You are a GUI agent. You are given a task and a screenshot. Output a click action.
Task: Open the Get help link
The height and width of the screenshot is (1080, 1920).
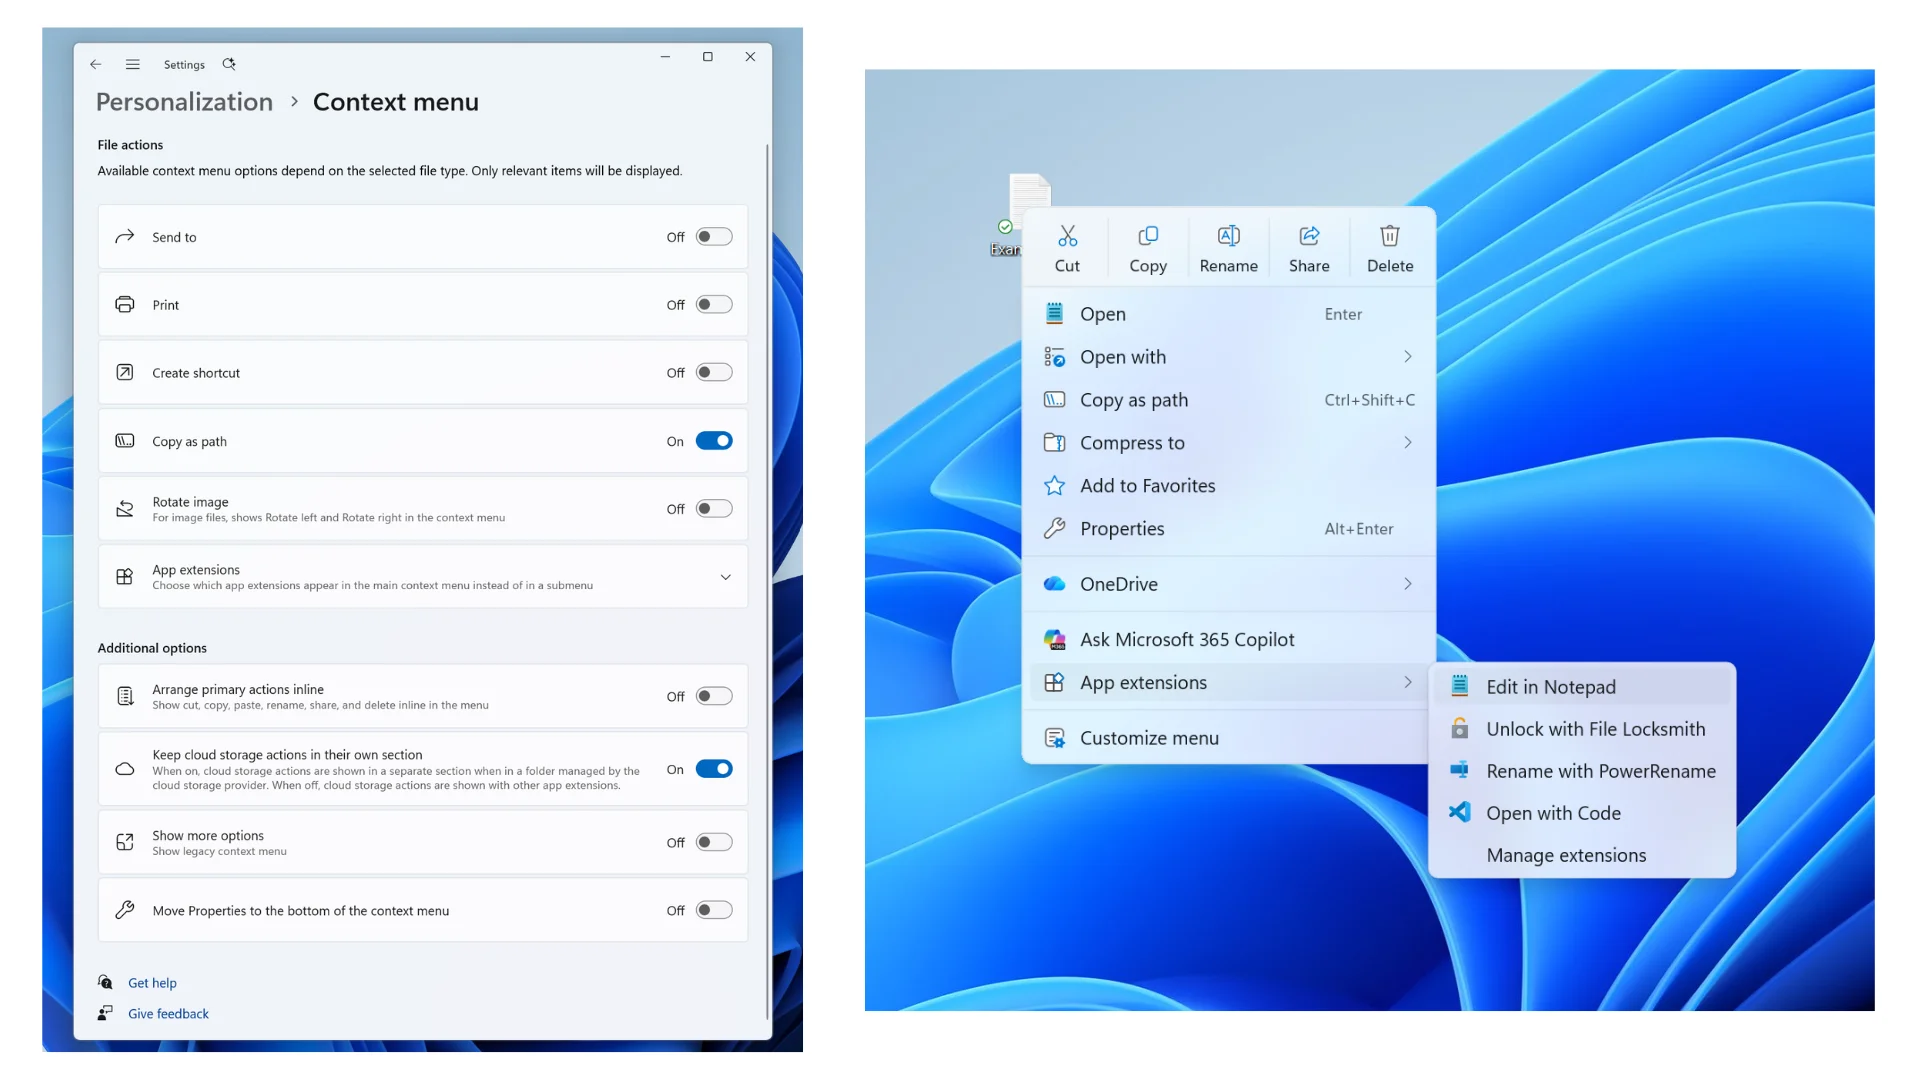tap(152, 983)
